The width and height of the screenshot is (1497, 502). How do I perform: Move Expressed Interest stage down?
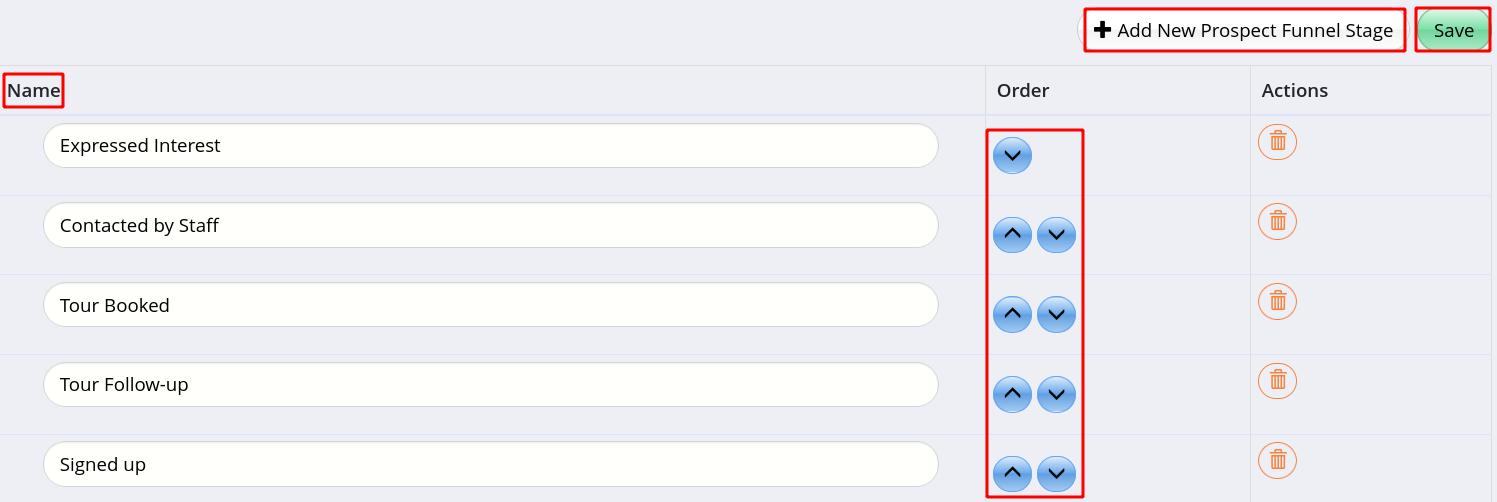click(1012, 155)
